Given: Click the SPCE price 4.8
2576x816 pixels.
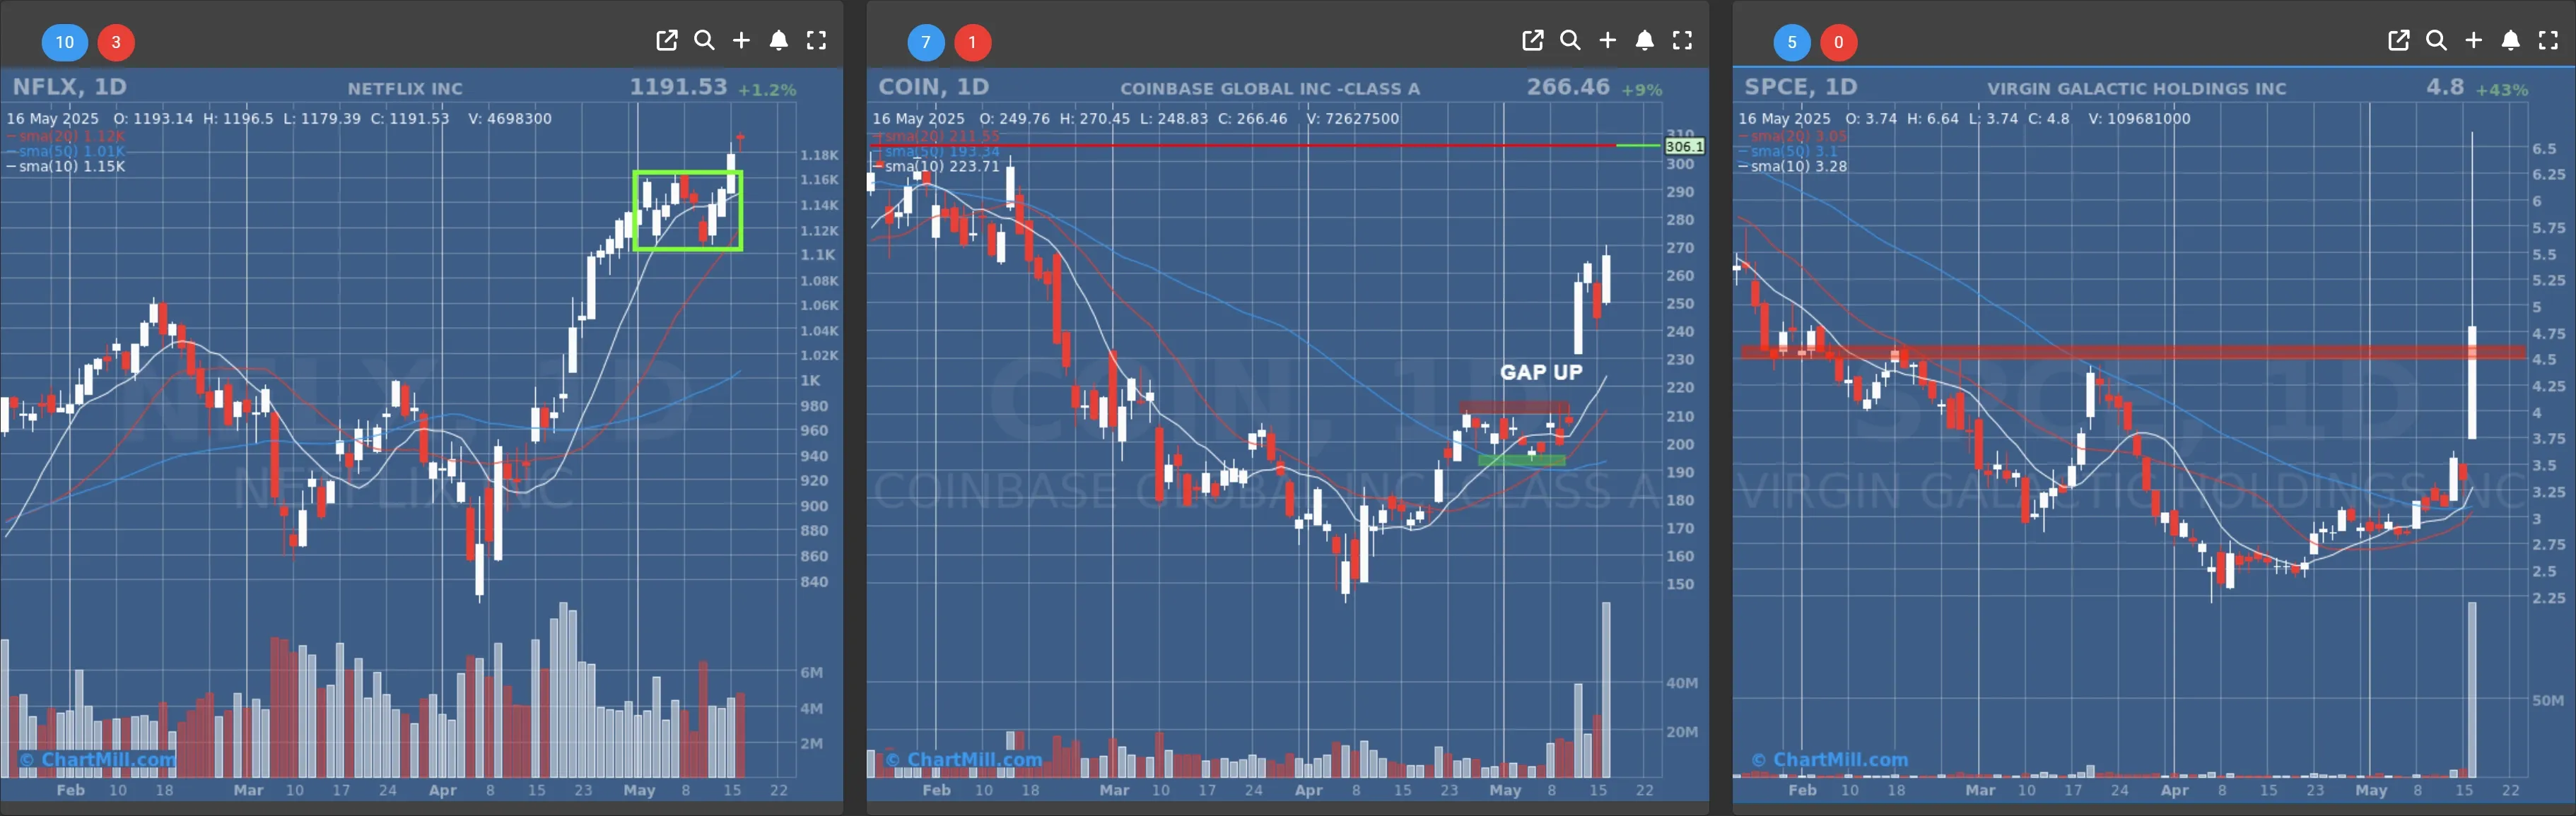Looking at the screenshot, I should coord(2445,87).
